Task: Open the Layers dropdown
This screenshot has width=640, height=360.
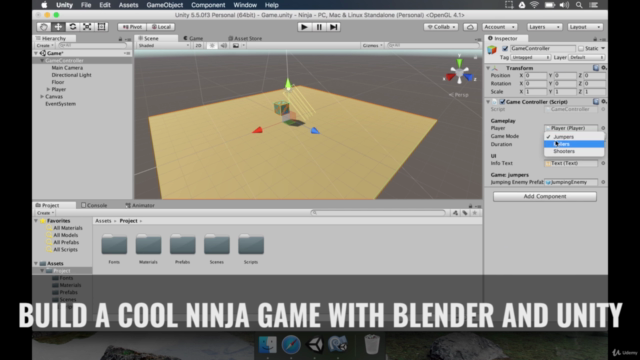Action: pyautogui.click(x=544, y=27)
